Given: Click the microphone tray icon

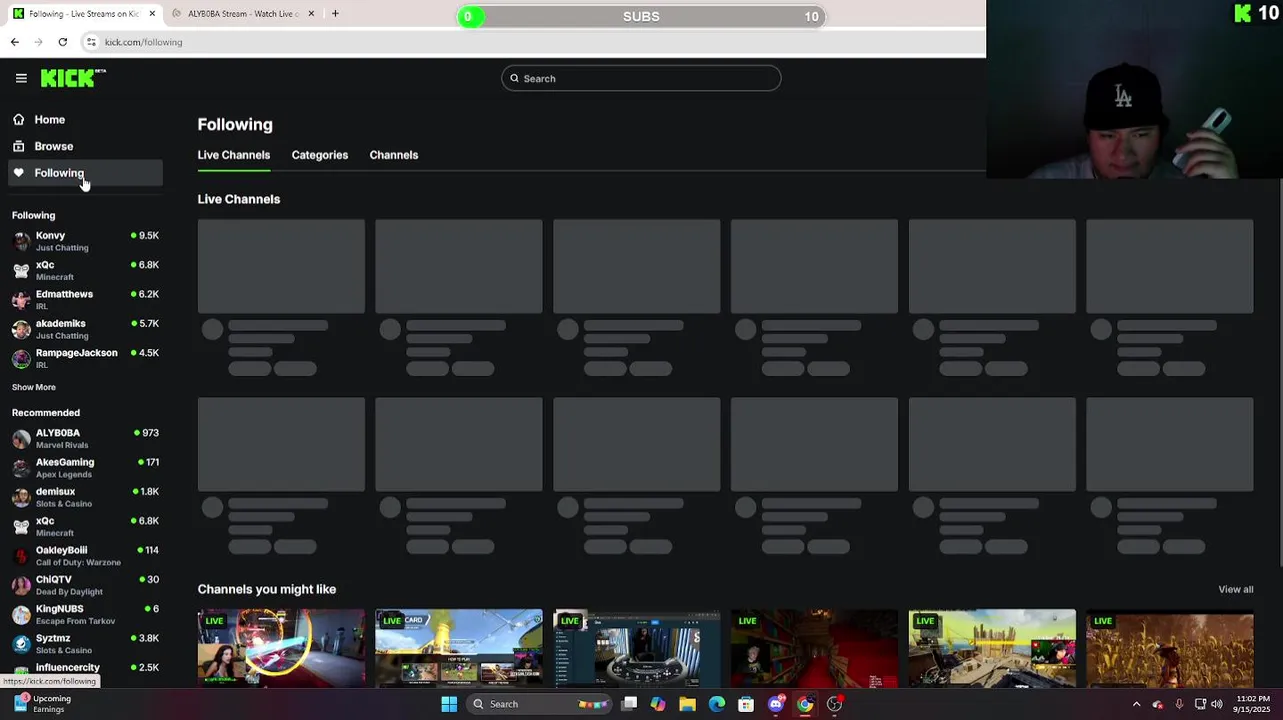Looking at the screenshot, I should (1179, 704).
